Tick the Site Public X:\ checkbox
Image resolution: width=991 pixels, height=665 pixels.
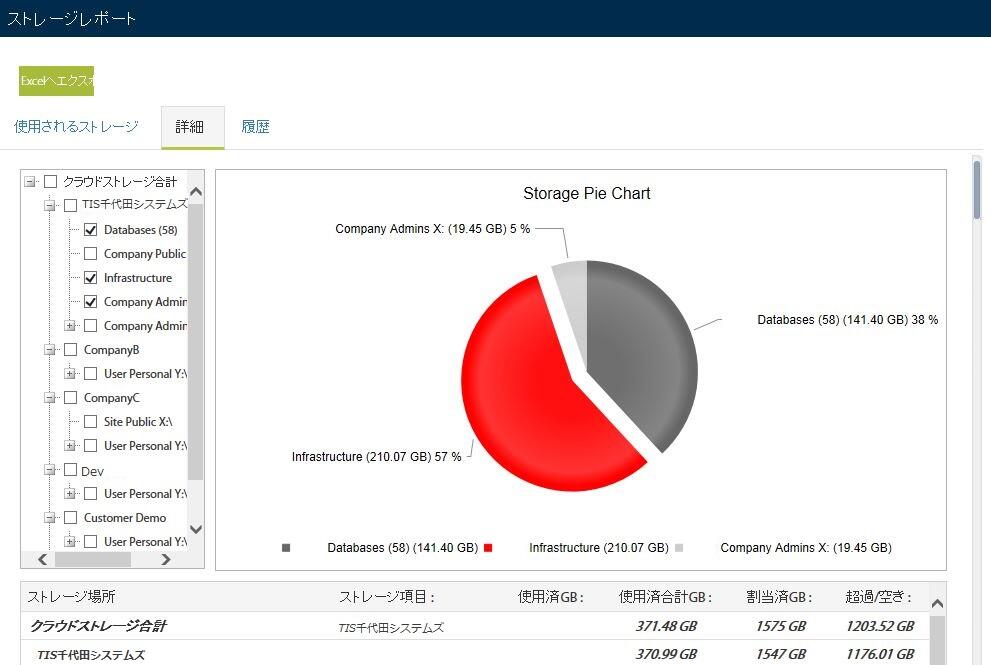tap(90, 422)
